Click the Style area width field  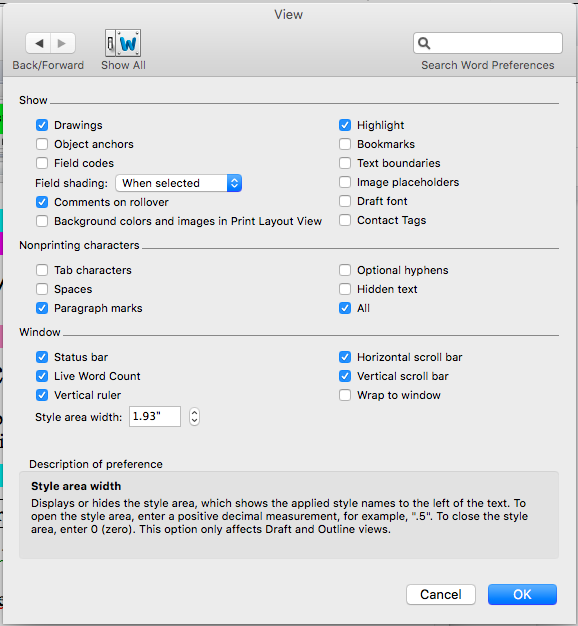(x=155, y=416)
